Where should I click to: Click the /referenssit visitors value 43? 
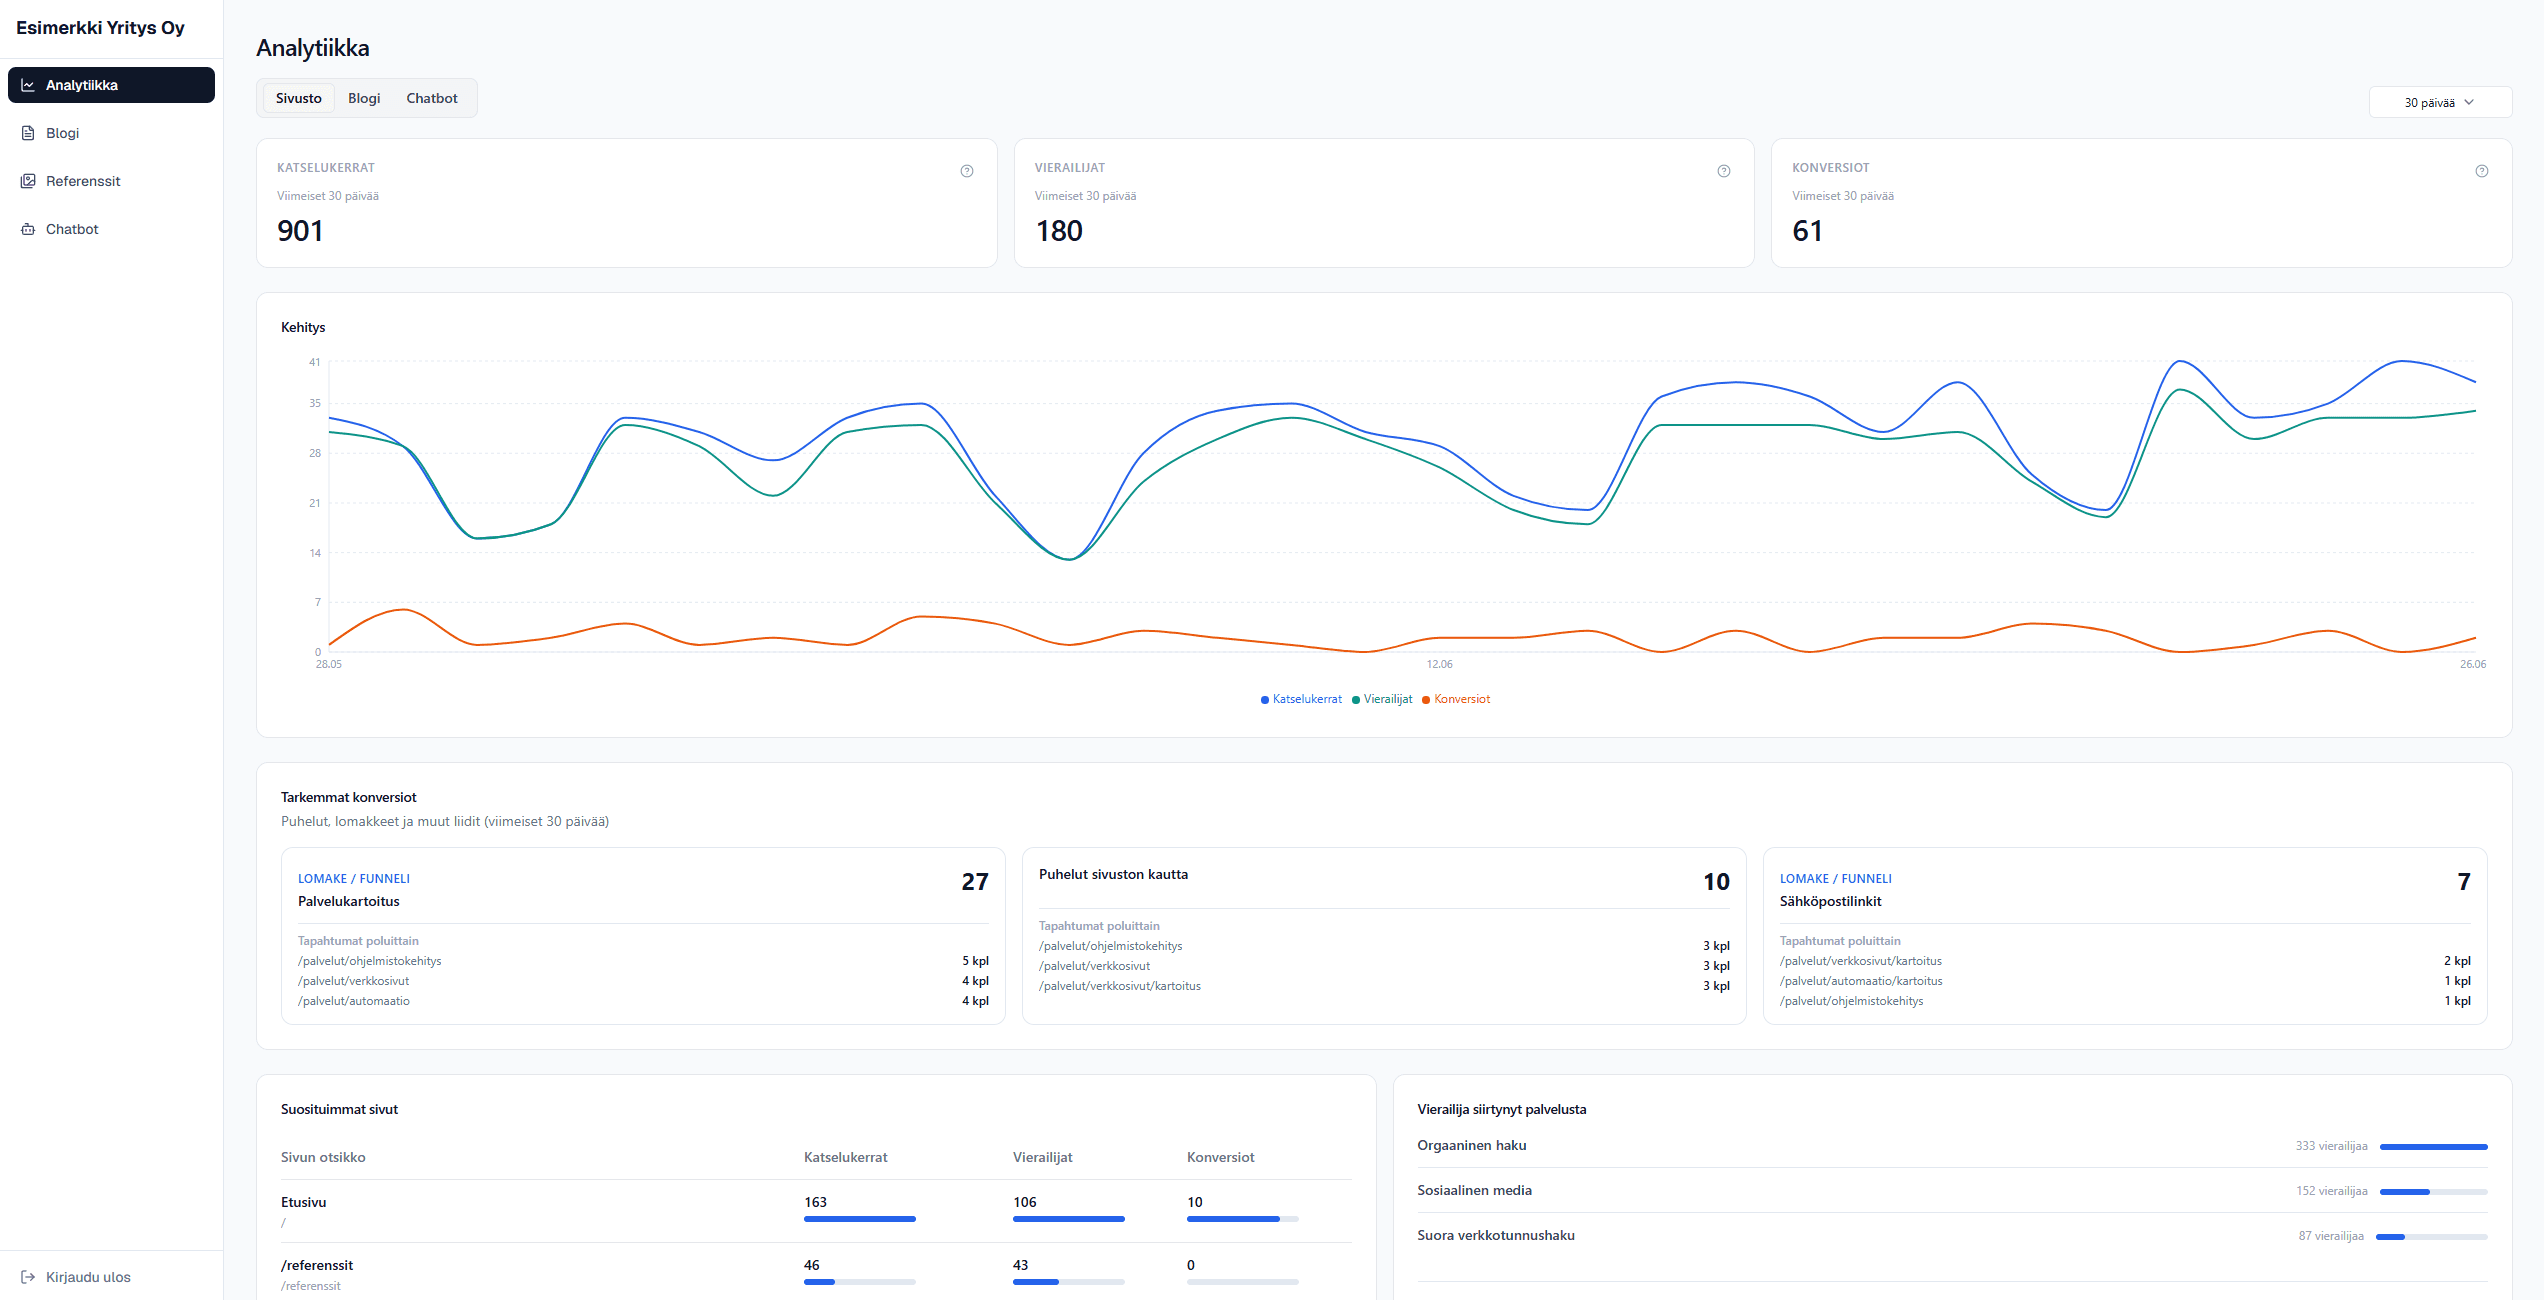[x=1021, y=1265]
